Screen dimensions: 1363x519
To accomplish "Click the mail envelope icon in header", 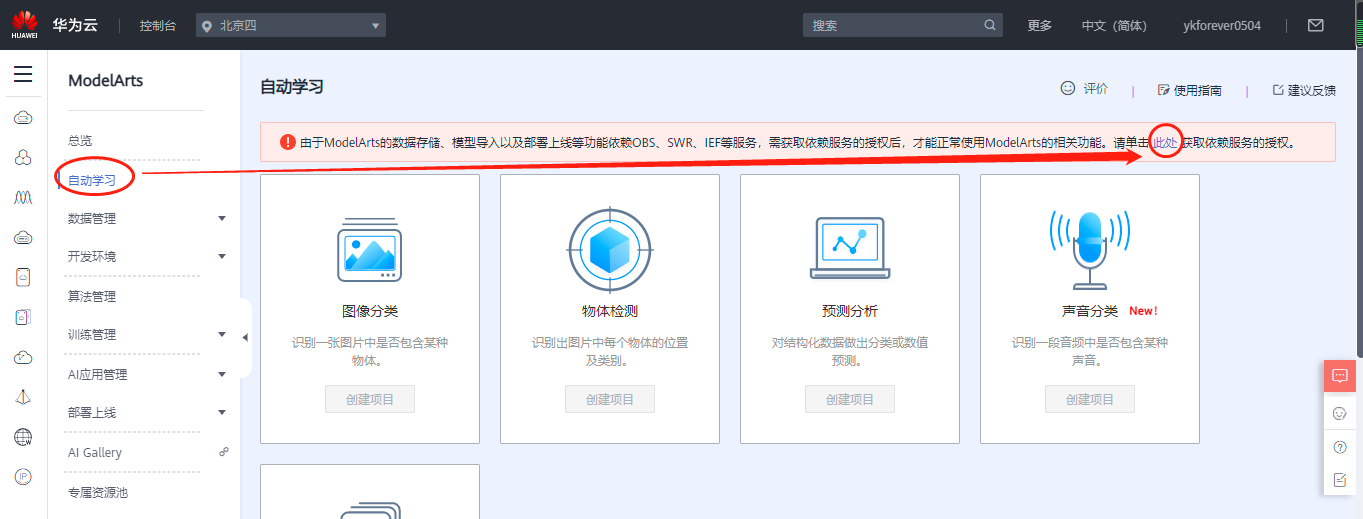I will [x=1316, y=25].
